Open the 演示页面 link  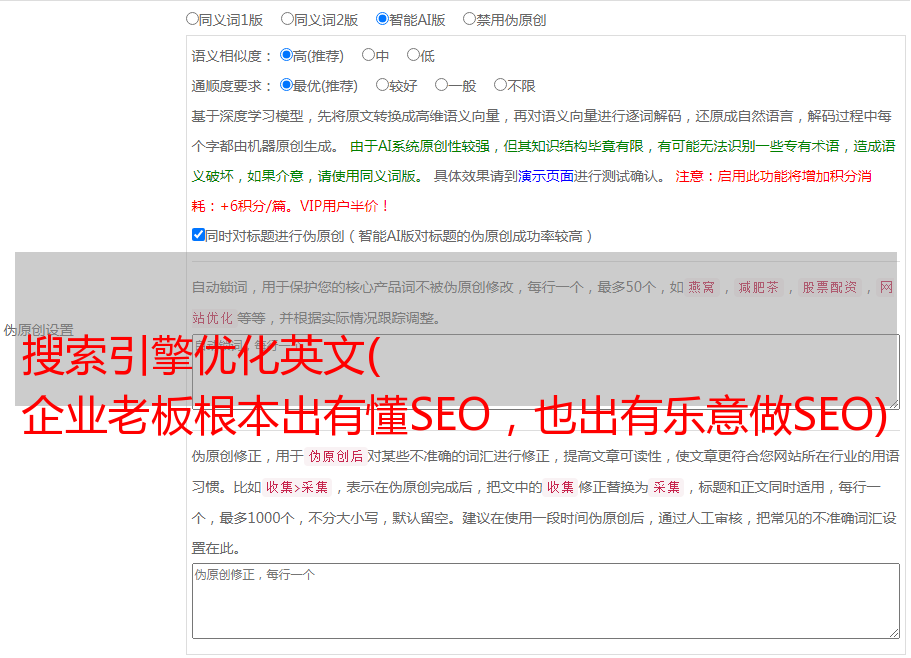click(546, 176)
